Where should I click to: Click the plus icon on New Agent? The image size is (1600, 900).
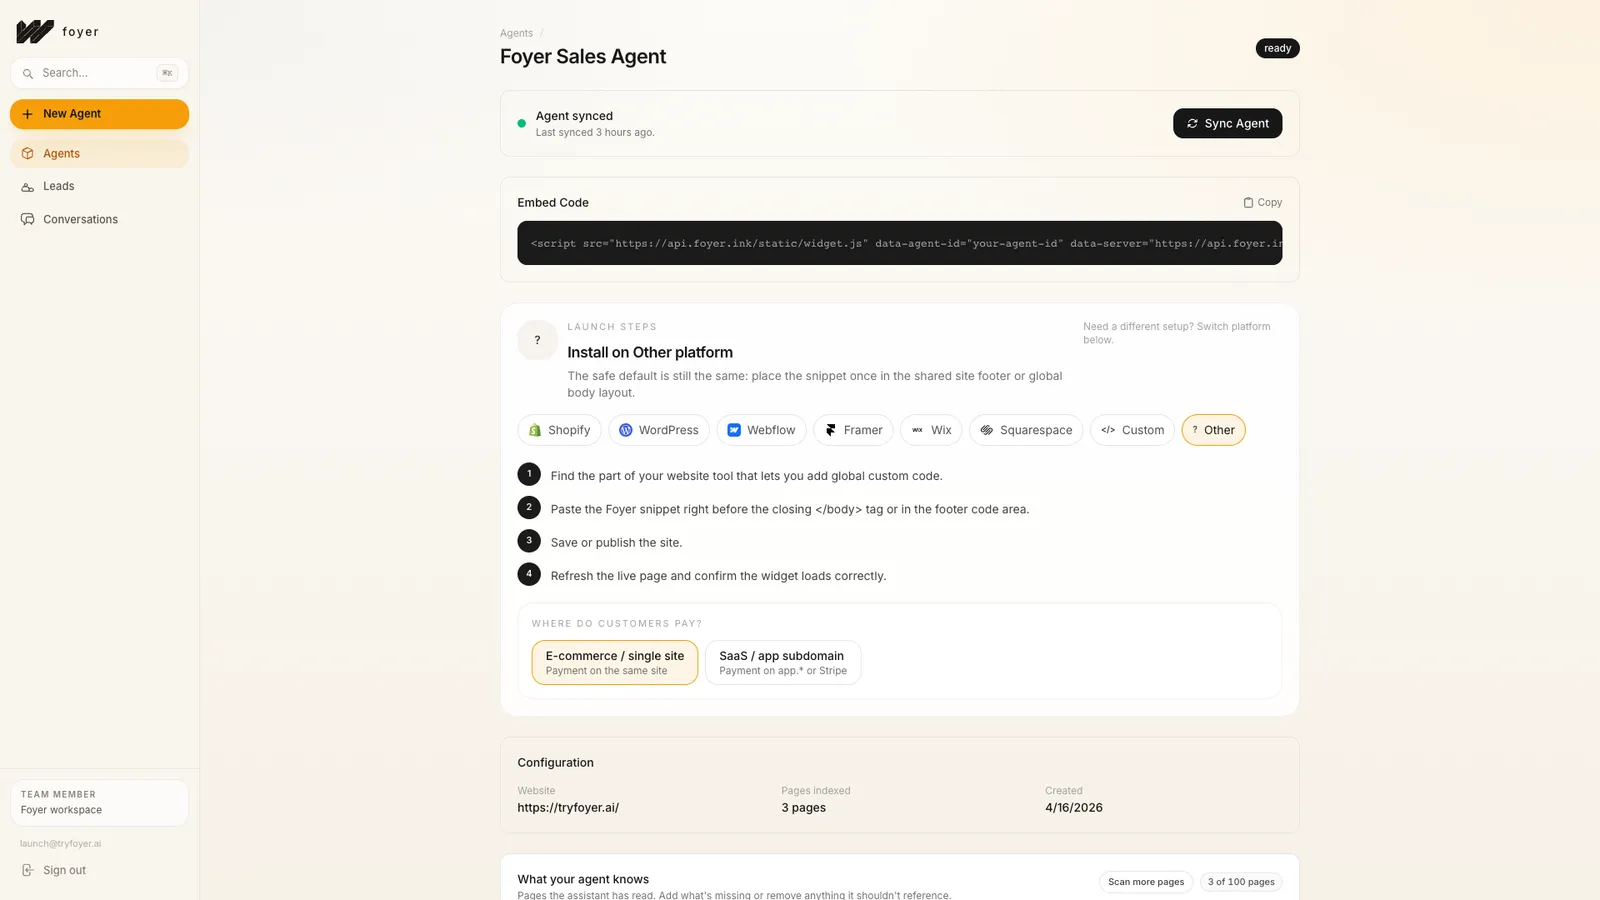(28, 114)
